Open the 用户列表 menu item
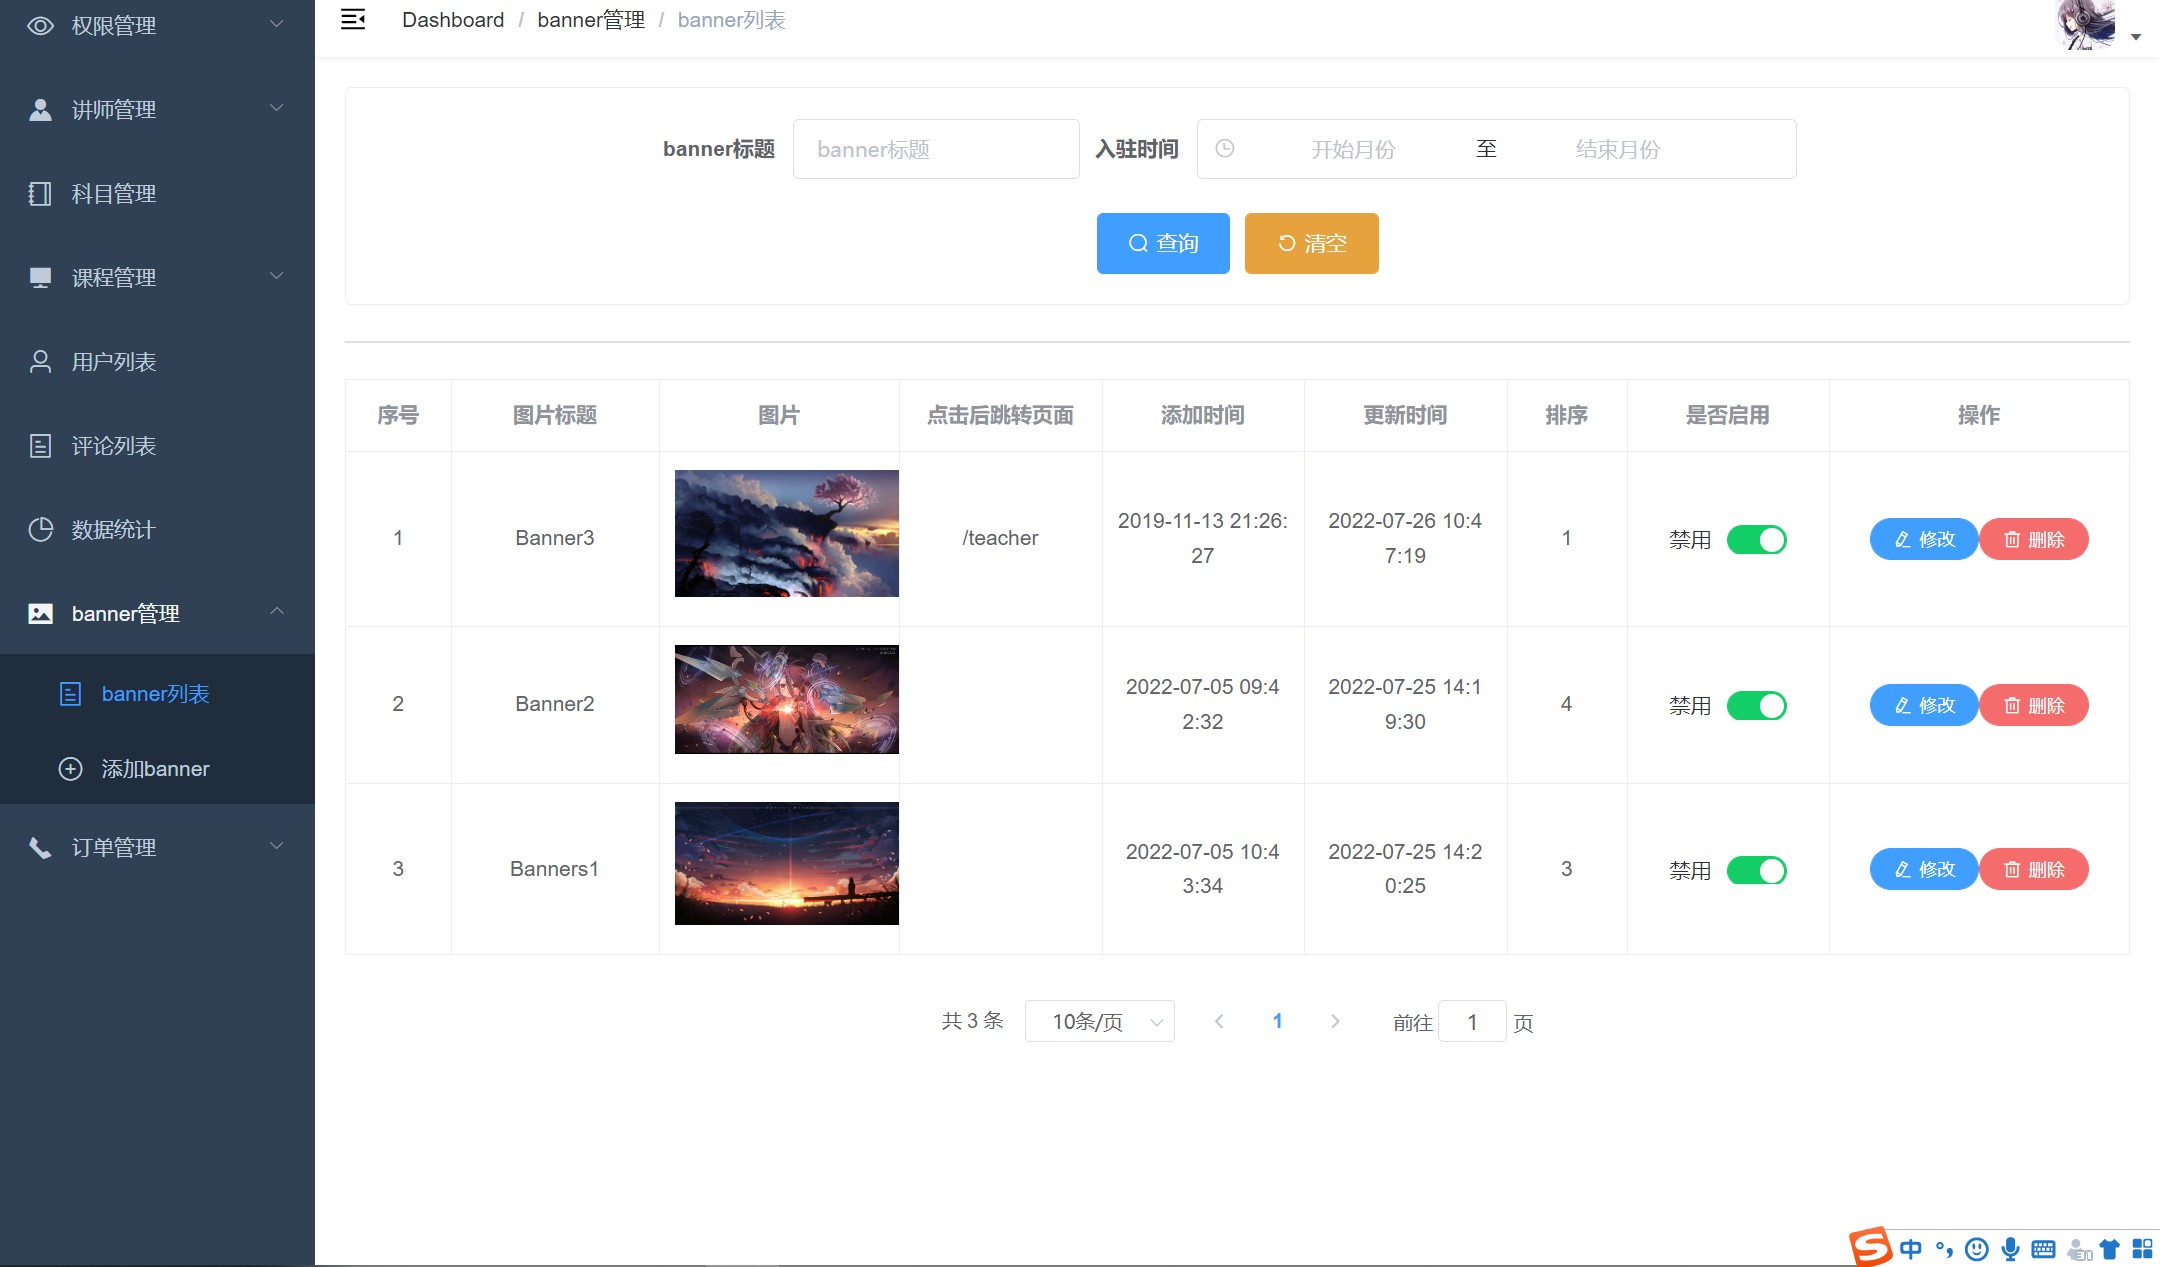Image resolution: width=2160 pixels, height=1267 pixels. click(113, 362)
